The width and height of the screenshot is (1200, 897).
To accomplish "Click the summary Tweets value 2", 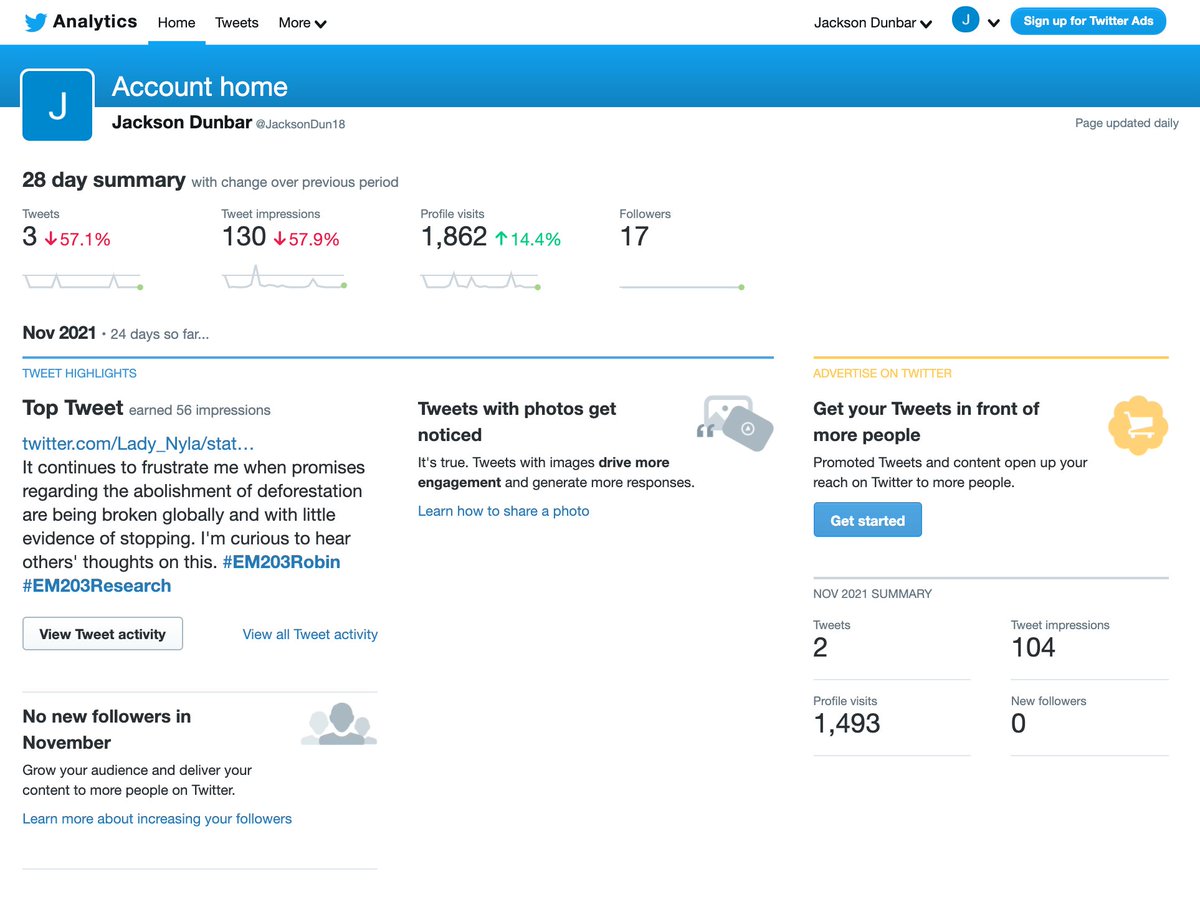I will click(x=821, y=648).
